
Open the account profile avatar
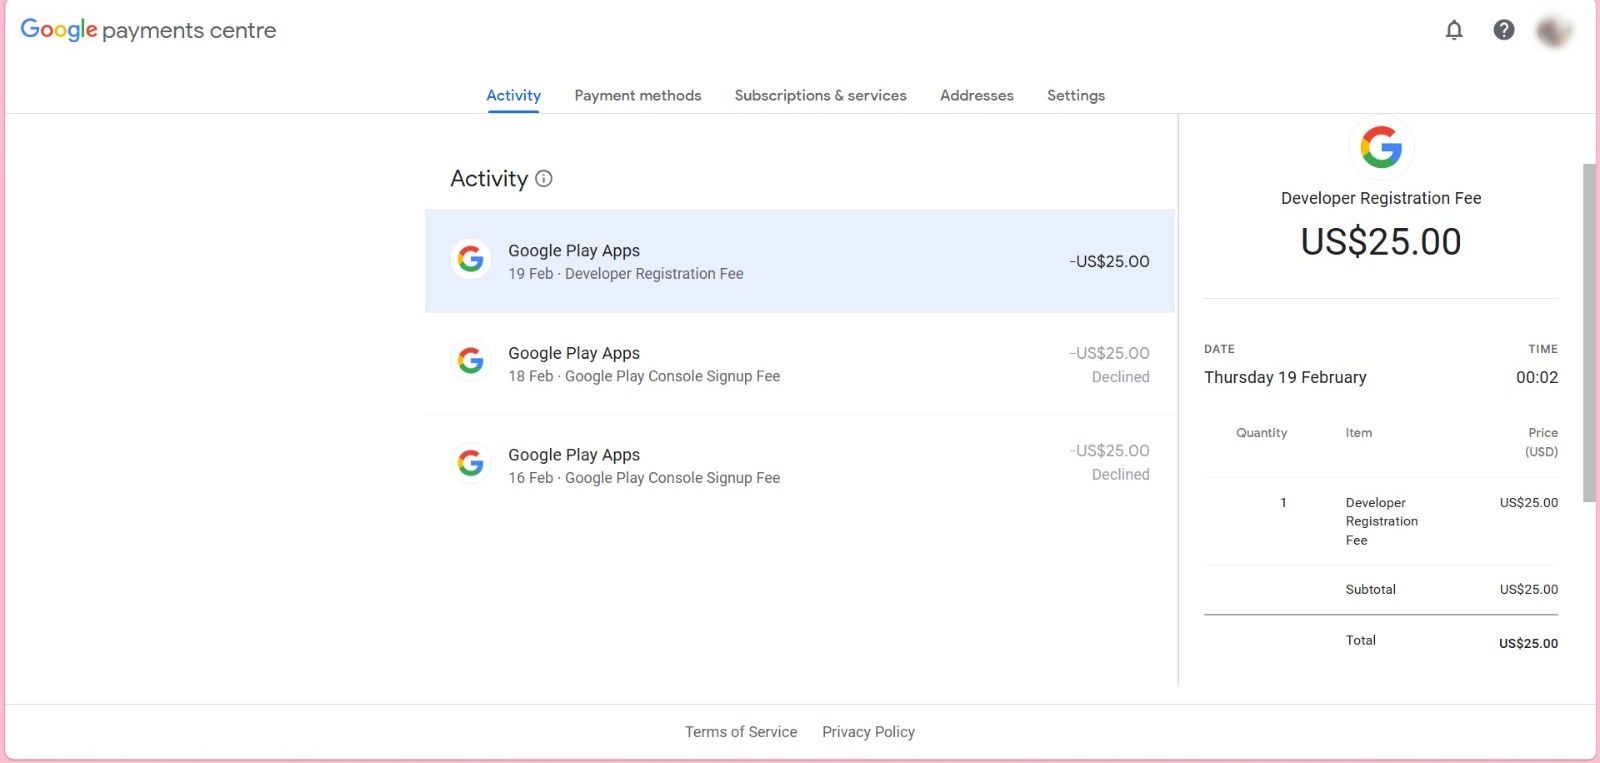pos(1554,31)
